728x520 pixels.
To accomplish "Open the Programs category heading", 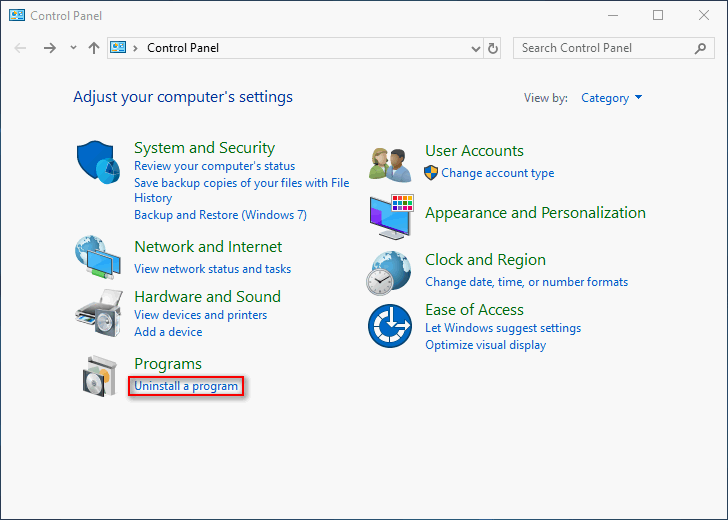I will [x=168, y=364].
